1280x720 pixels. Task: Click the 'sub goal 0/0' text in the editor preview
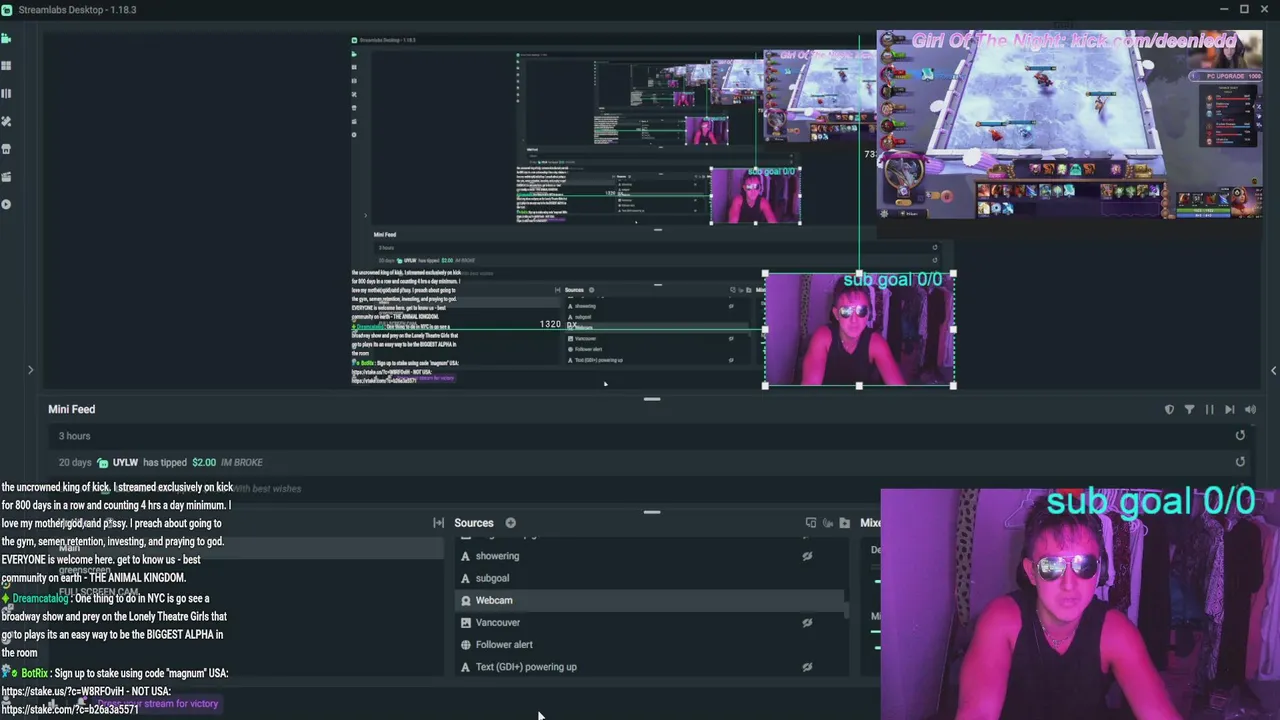pos(893,280)
